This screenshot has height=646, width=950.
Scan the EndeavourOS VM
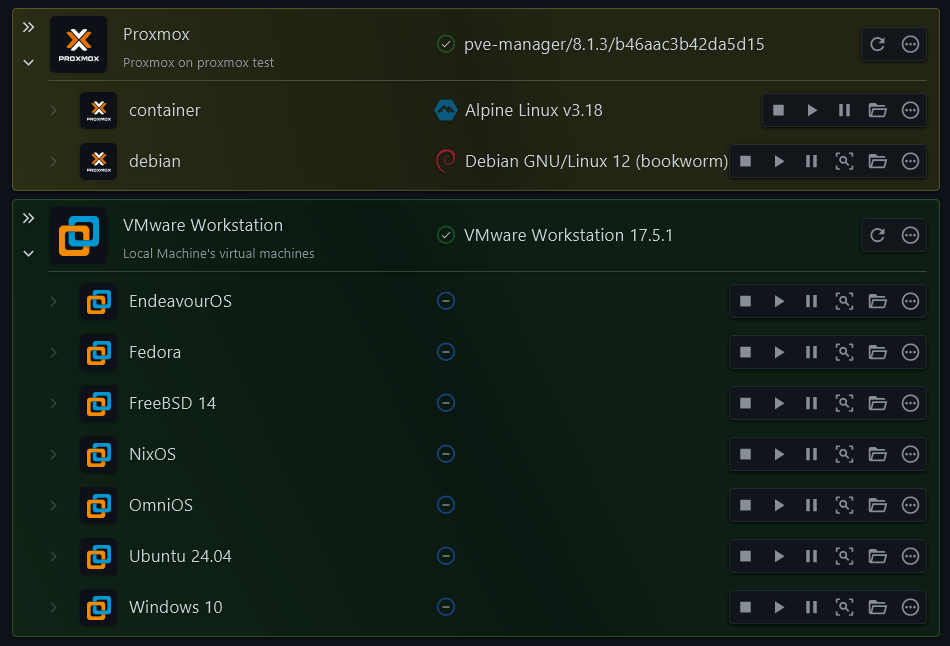coord(845,301)
